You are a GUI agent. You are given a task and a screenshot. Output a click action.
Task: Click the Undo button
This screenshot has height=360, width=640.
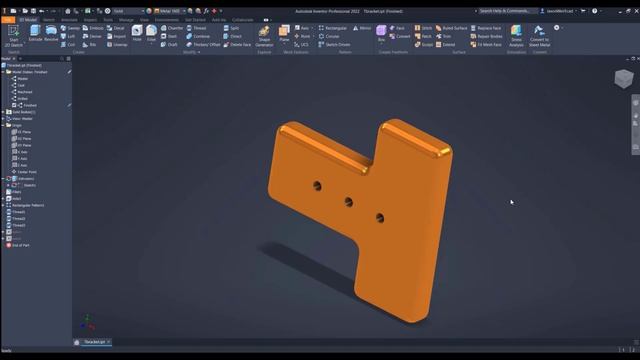click(x=42, y=11)
